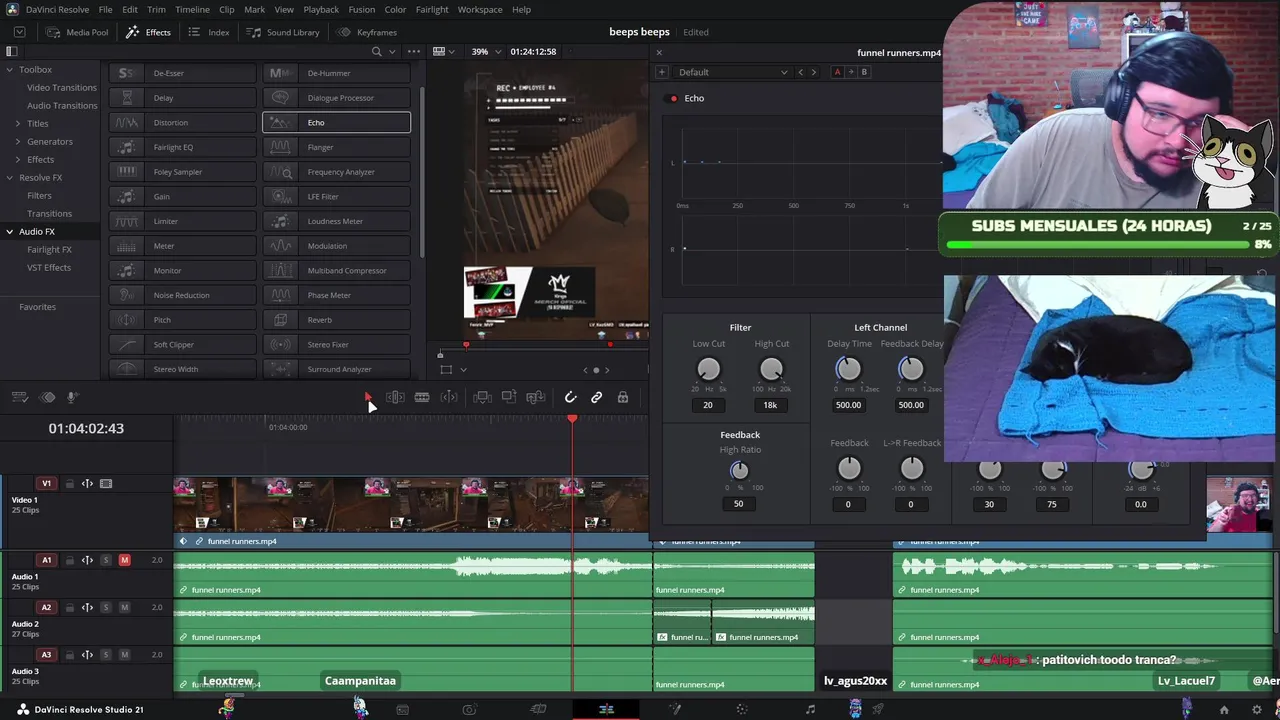Open the Fairlight menu
Image resolution: width=1280 pixels, height=720 pixels.
[432, 10]
